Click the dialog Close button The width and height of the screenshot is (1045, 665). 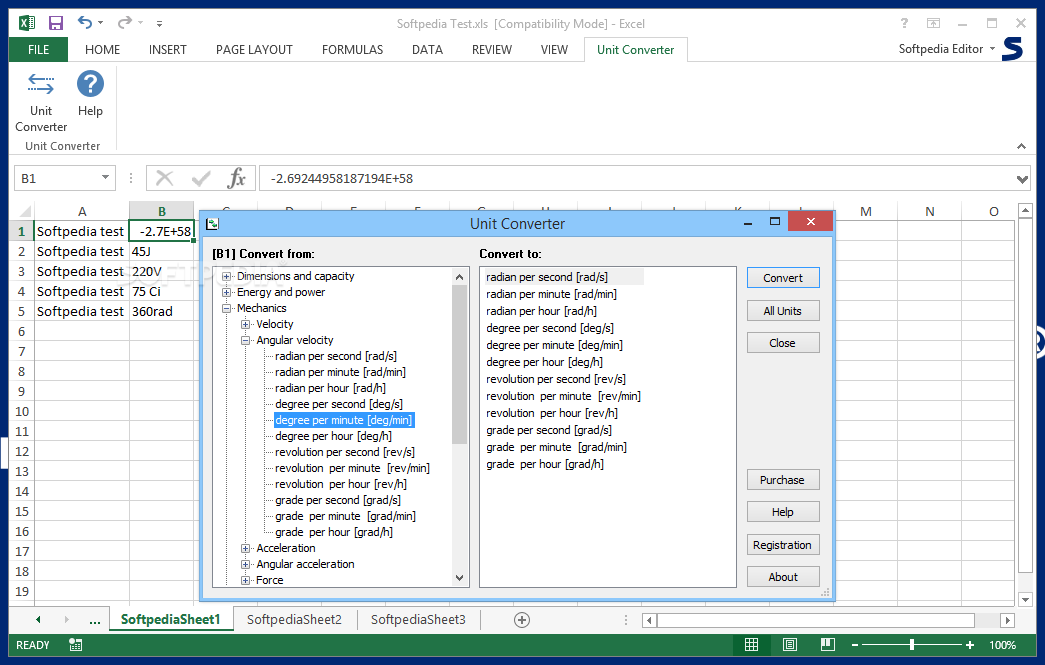click(783, 342)
